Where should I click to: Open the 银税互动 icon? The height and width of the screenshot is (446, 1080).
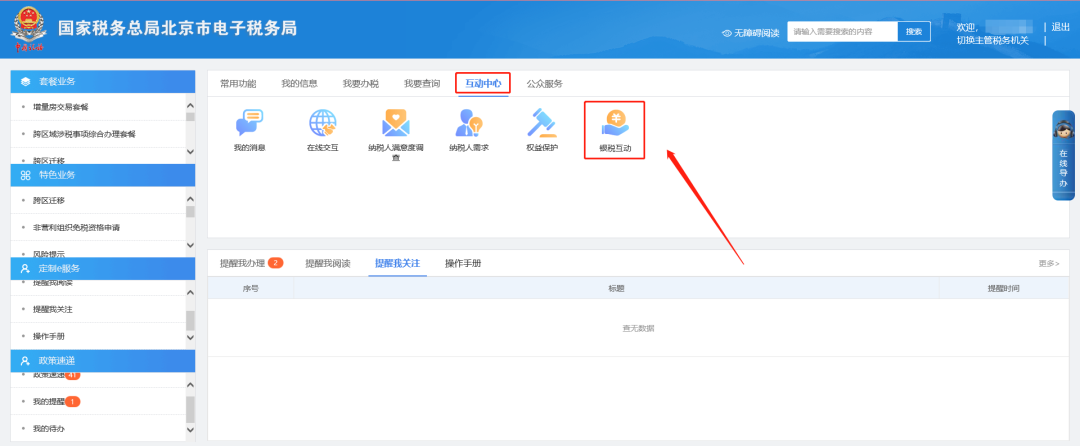[614, 123]
